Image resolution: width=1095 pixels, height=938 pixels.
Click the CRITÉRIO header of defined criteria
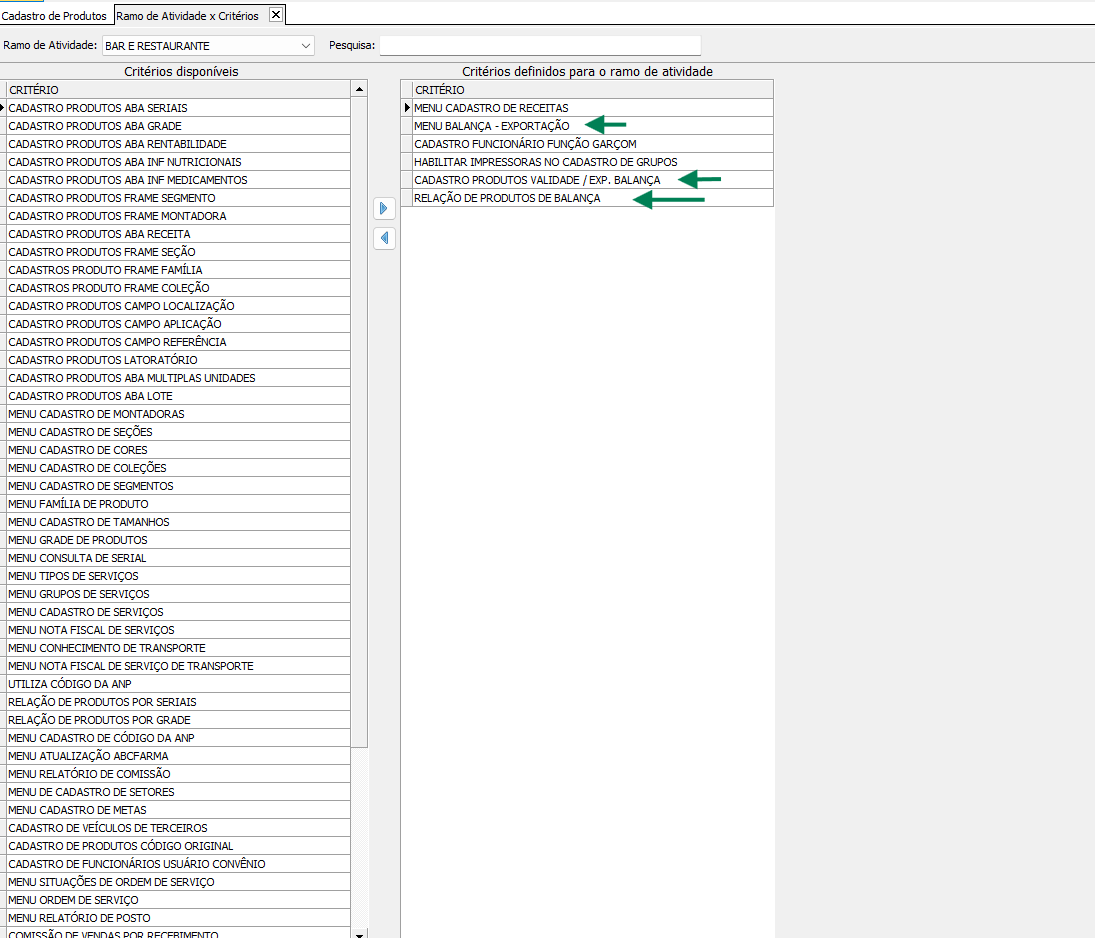[x=592, y=90]
